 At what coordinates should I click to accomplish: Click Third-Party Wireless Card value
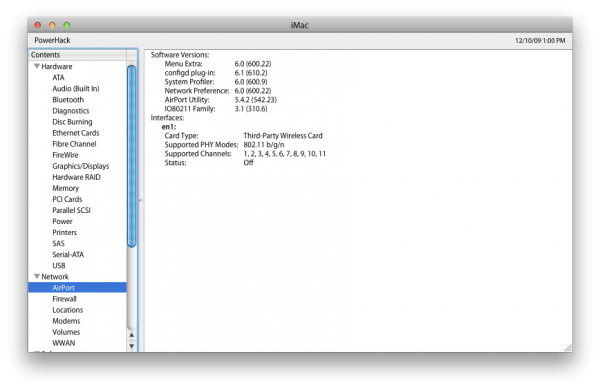[283, 135]
